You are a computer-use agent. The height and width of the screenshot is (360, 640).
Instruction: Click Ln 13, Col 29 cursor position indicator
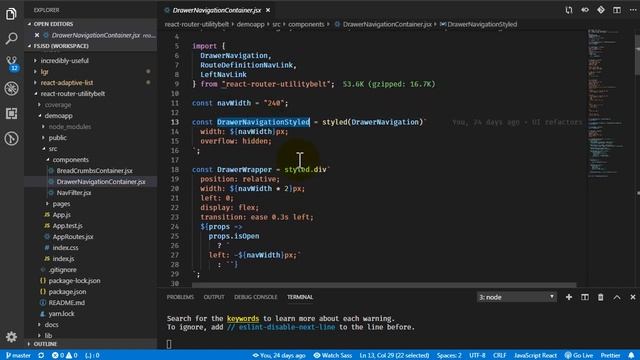click(x=394, y=356)
